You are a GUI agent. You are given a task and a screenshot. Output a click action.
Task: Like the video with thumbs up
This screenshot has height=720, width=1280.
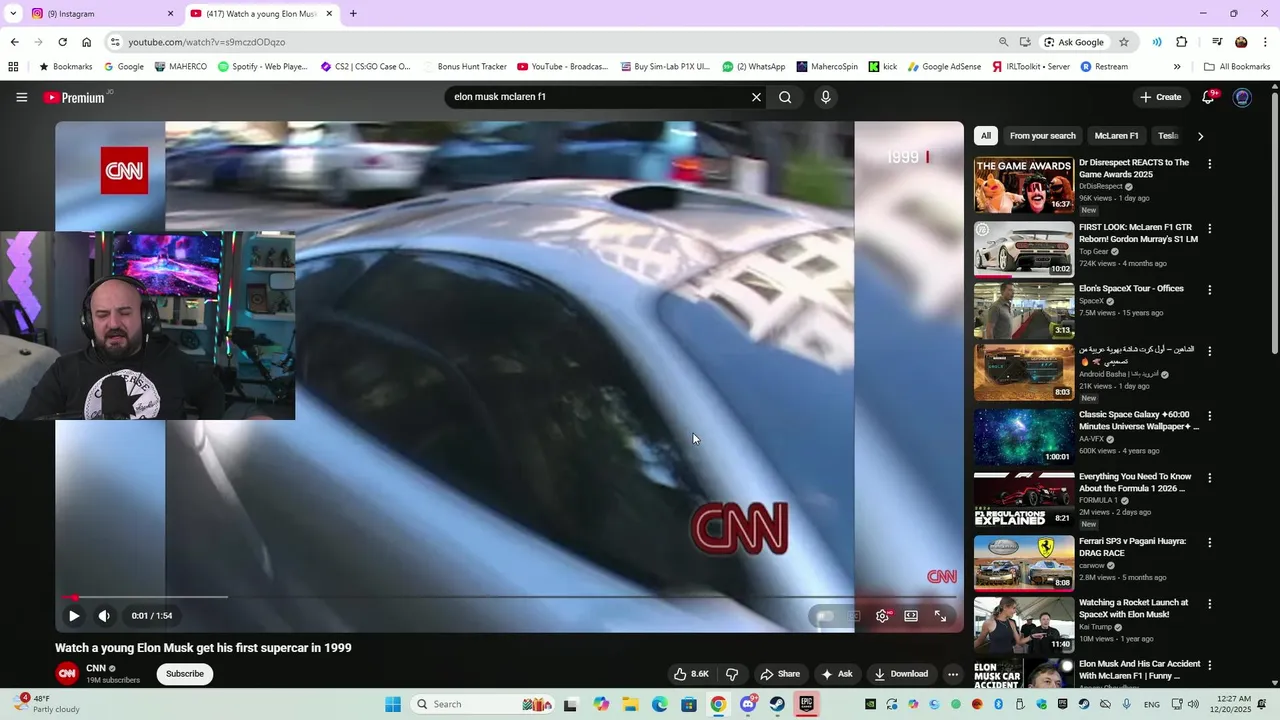pyautogui.click(x=691, y=674)
